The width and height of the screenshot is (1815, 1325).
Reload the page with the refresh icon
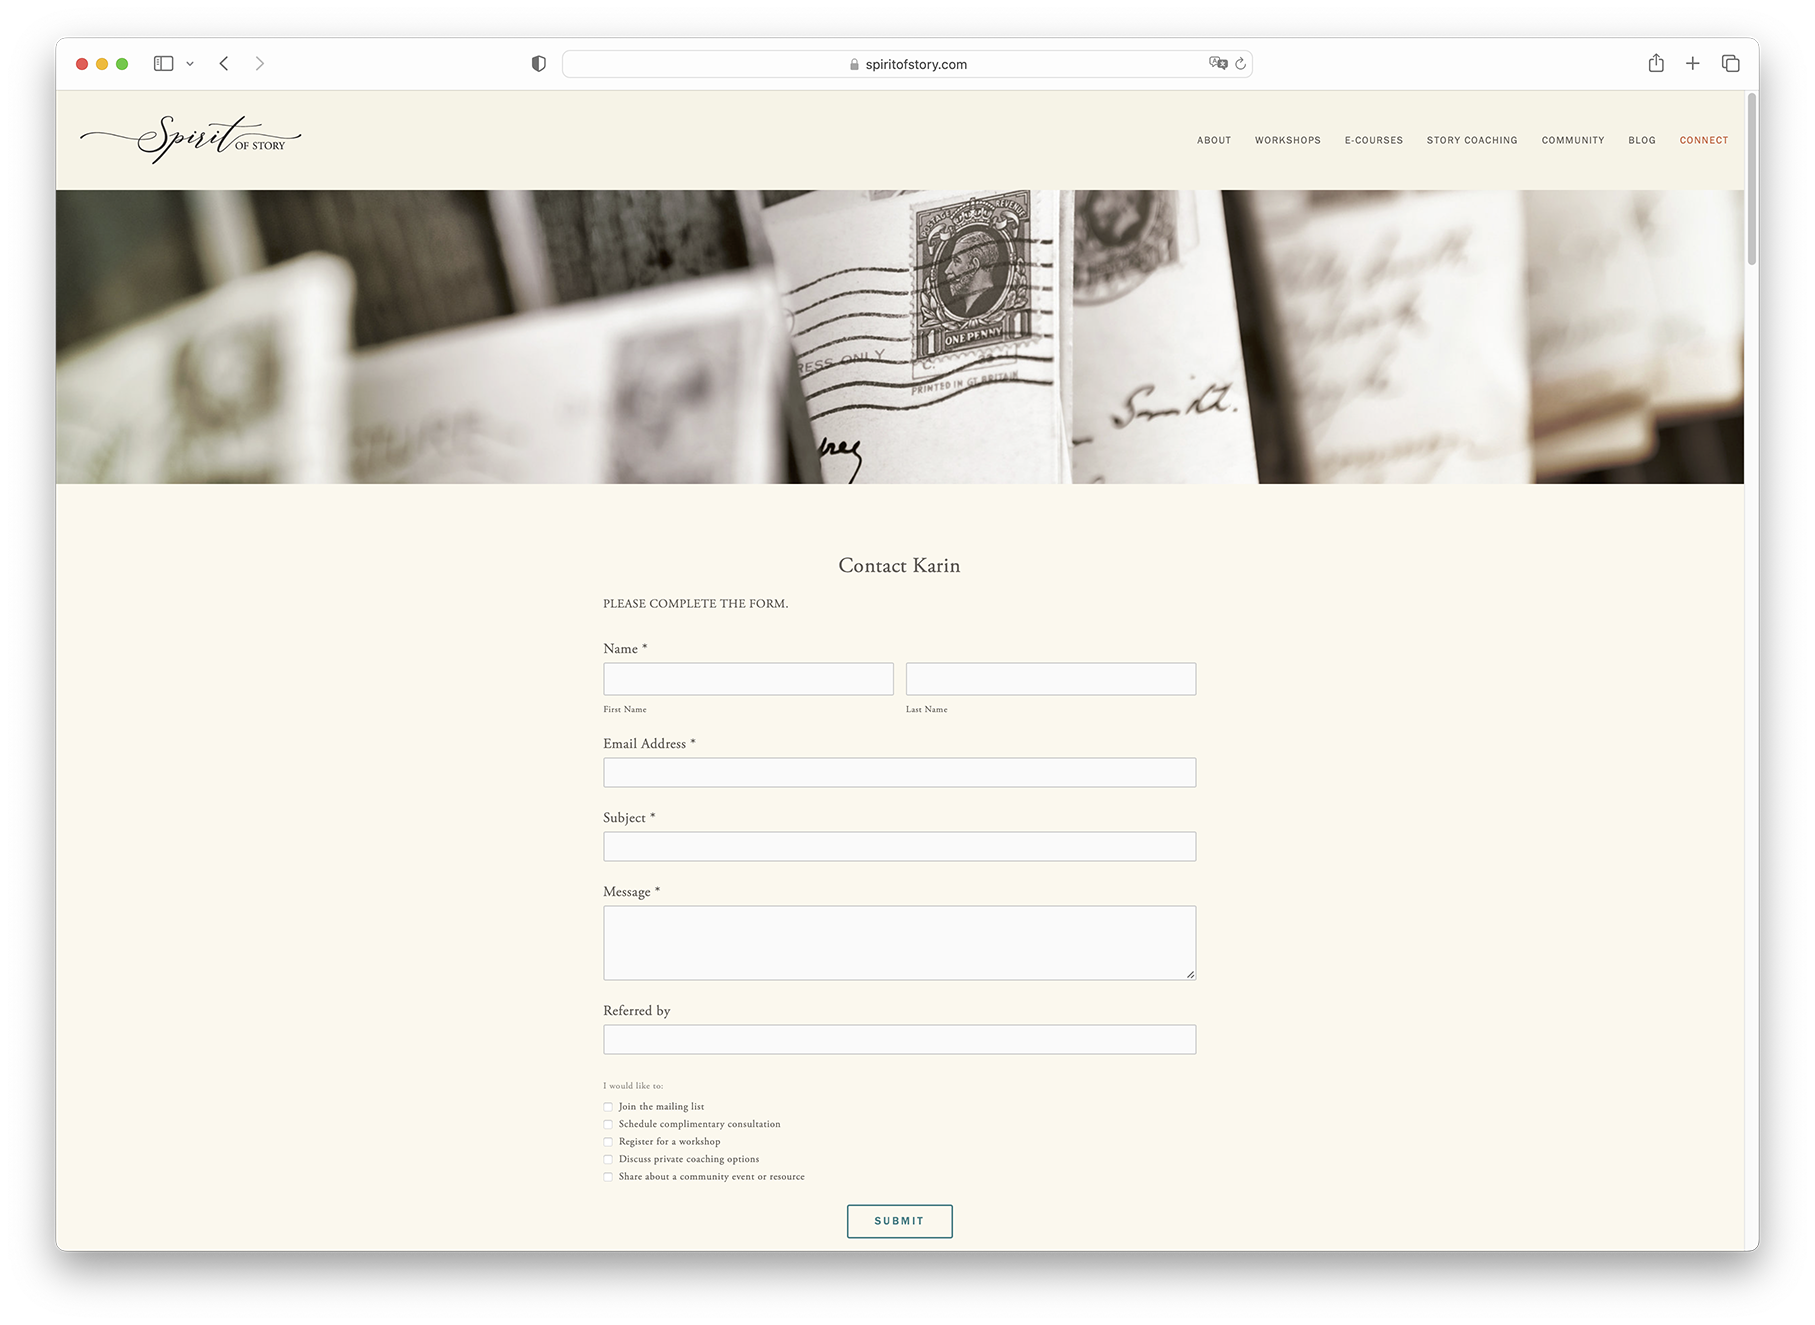pos(1241,64)
